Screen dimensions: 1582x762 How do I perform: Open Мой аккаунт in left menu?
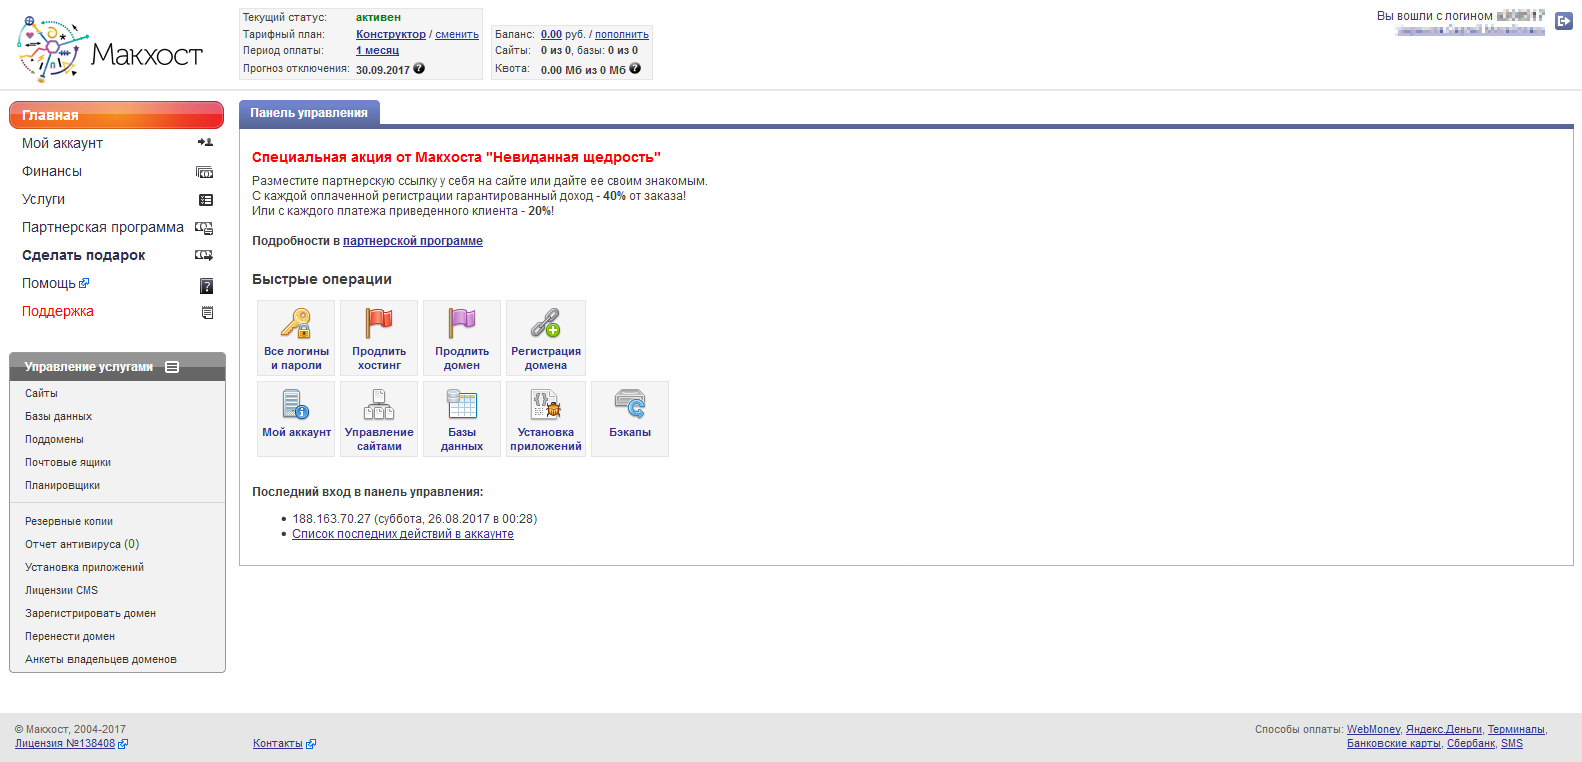coord(62,143)
